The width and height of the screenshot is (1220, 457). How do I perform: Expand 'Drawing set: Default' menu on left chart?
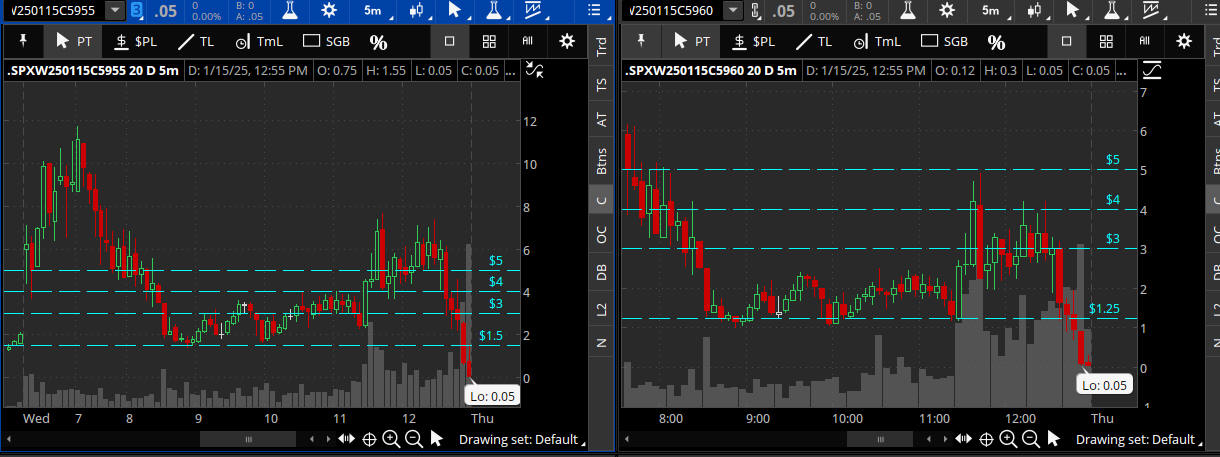pos(520,439)
